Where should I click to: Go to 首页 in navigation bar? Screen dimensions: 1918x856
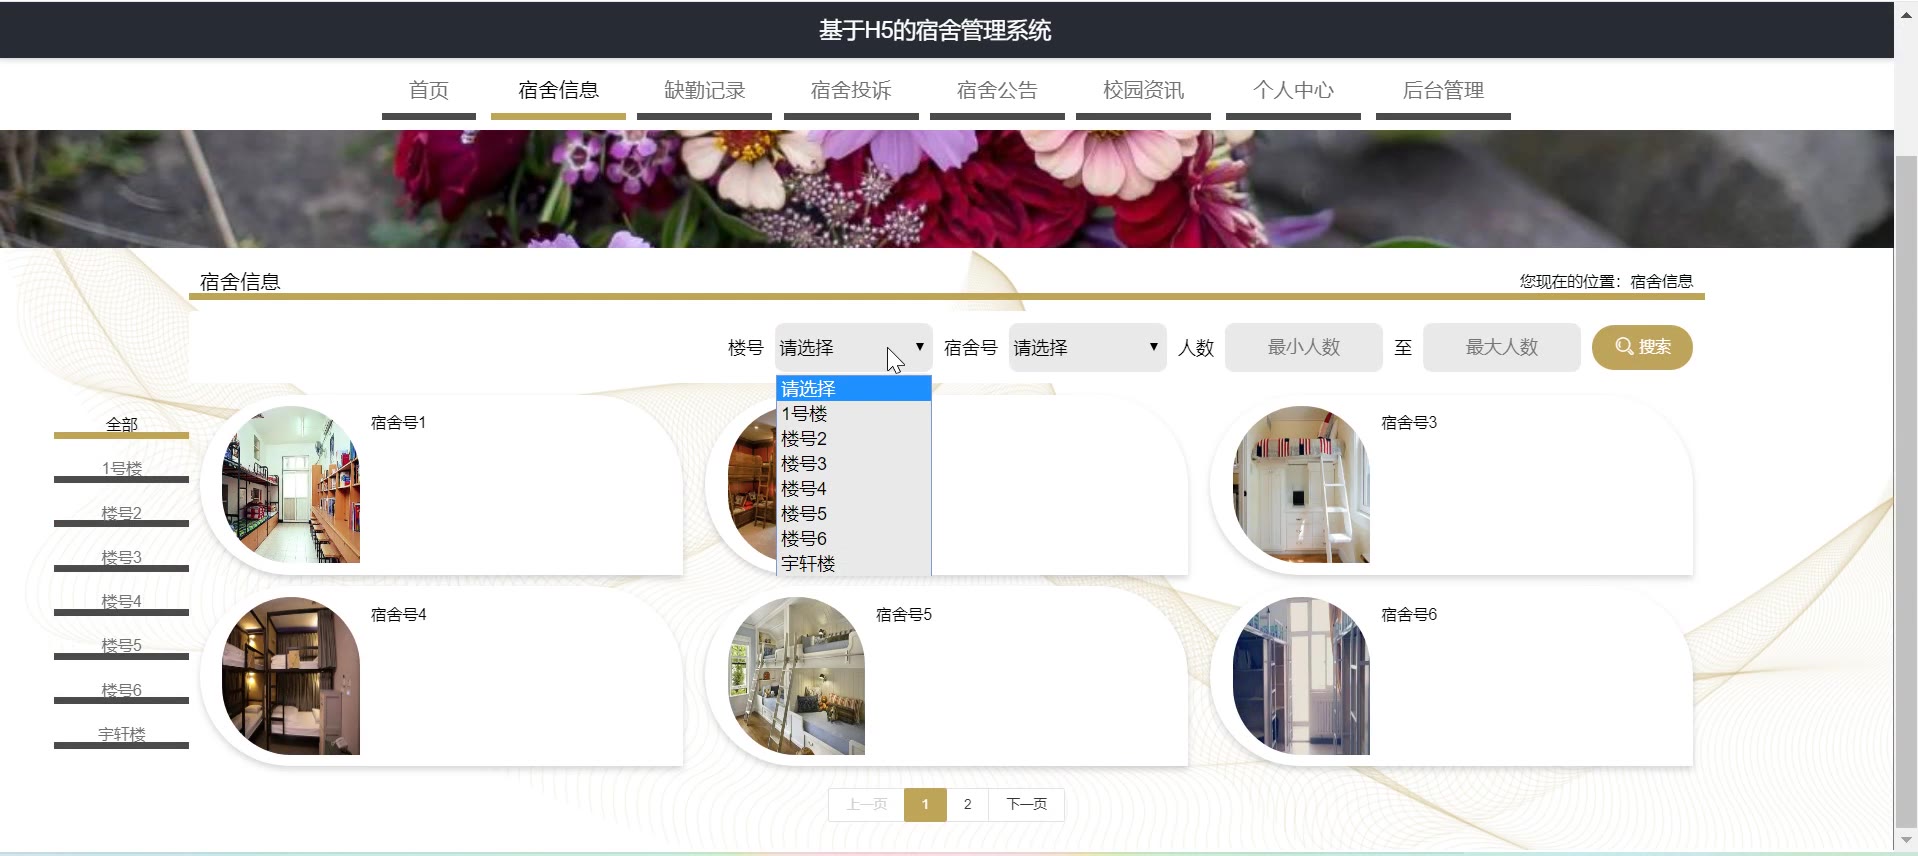429,91
